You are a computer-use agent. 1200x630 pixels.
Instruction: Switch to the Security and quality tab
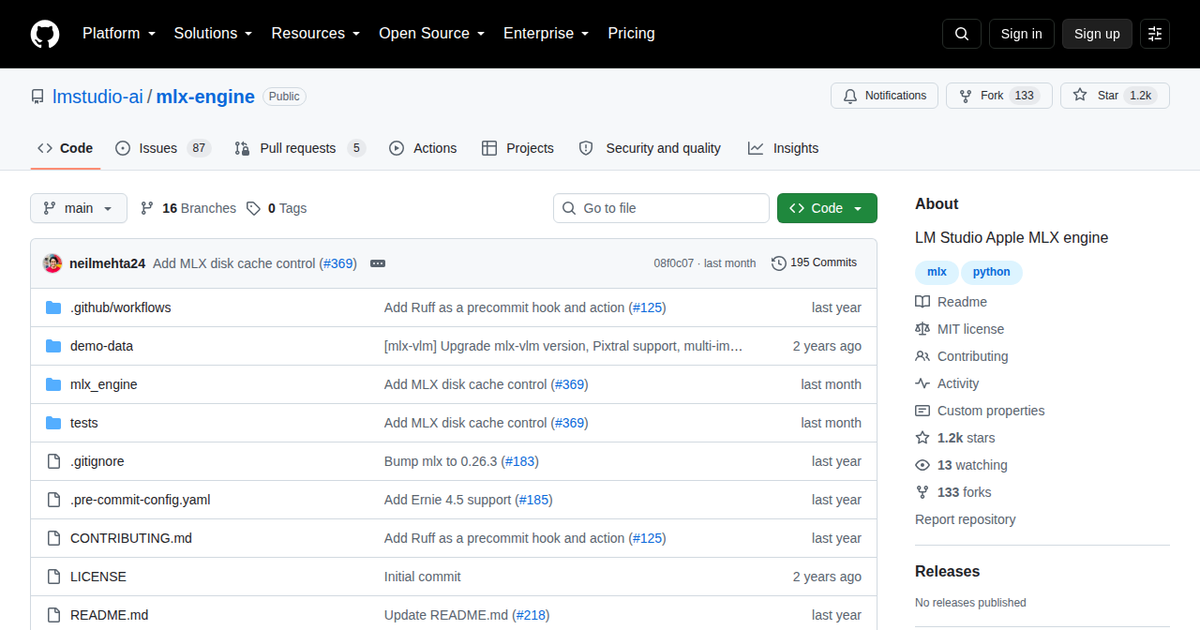[650, 148]
